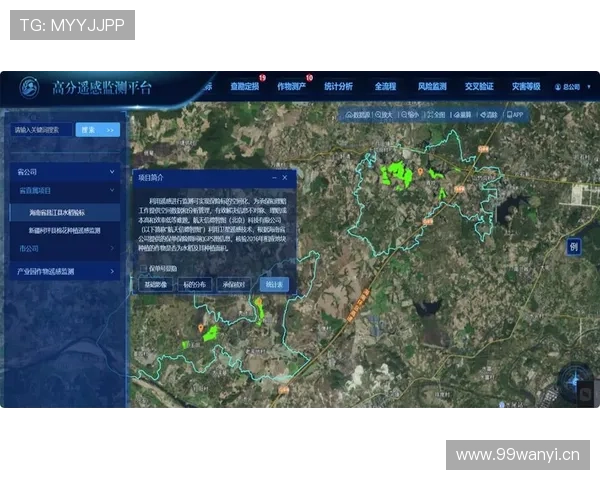Open the 风险监测 menu

tap(432, 87)
